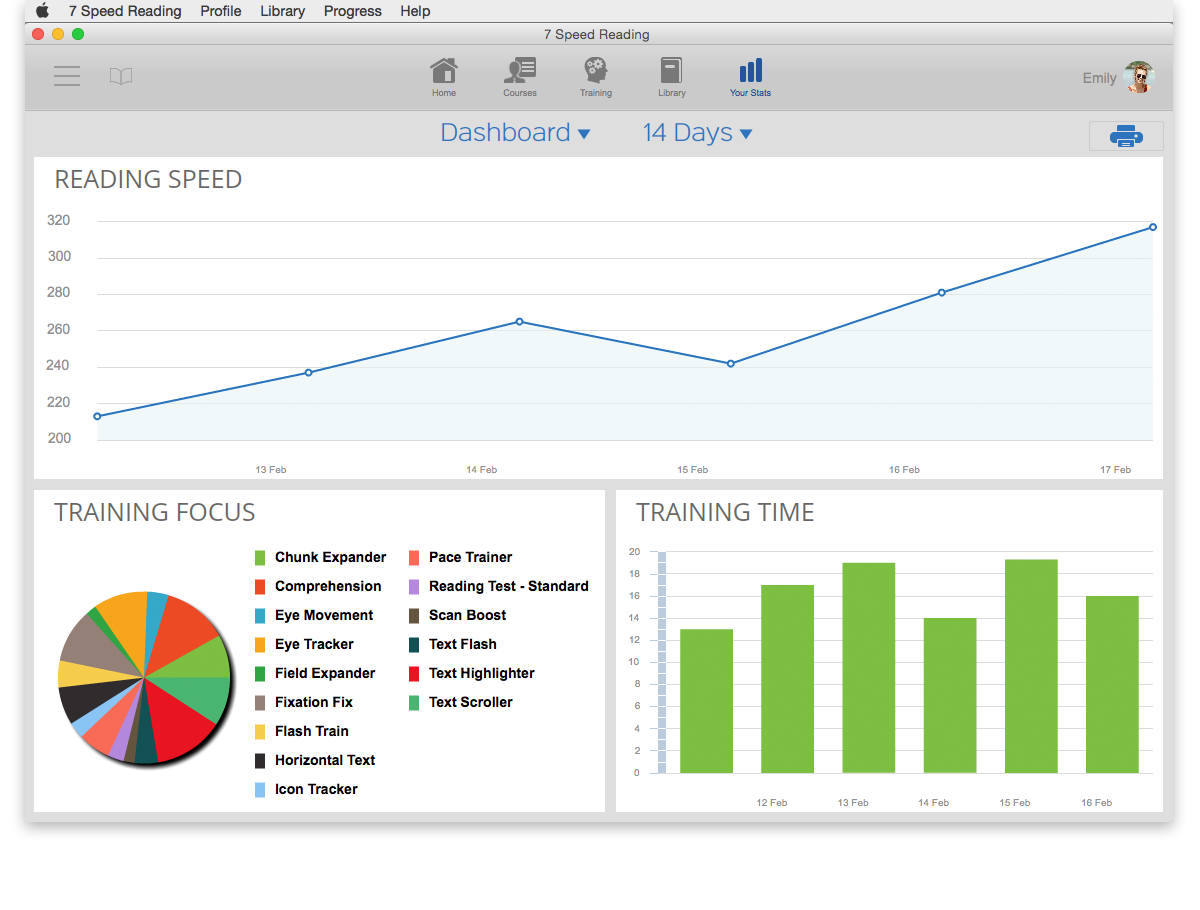
Task: Click the Flash Train legend swatch
Action: [260, 732]
